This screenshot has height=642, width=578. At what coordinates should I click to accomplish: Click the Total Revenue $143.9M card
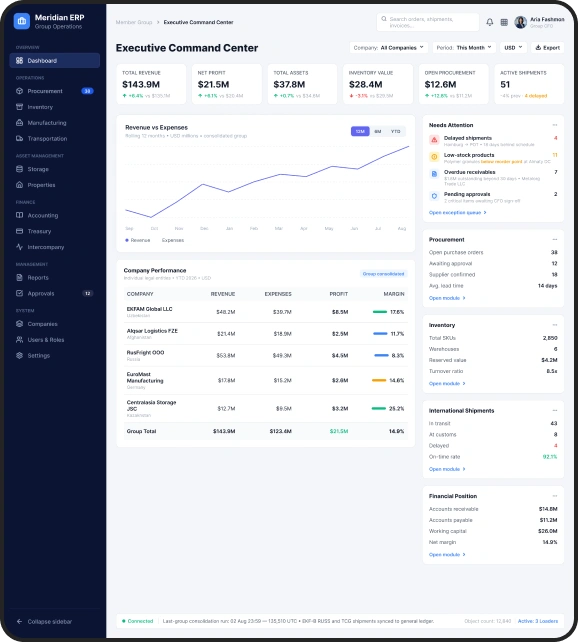tap(151, 84)
